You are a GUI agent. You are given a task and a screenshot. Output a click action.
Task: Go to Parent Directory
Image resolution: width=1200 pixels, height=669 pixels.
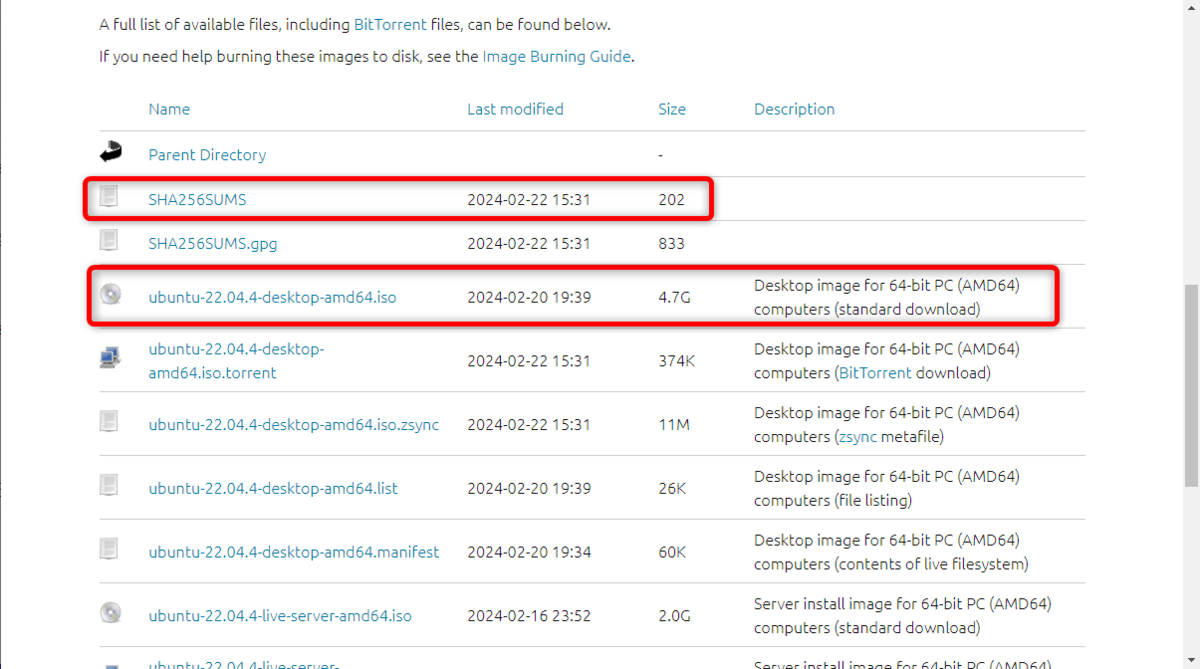click(x=207, y=155)
